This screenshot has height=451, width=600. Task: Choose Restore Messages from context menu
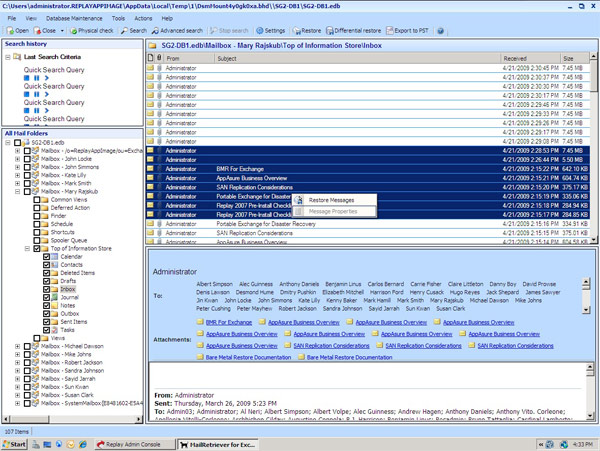(330, 201)
